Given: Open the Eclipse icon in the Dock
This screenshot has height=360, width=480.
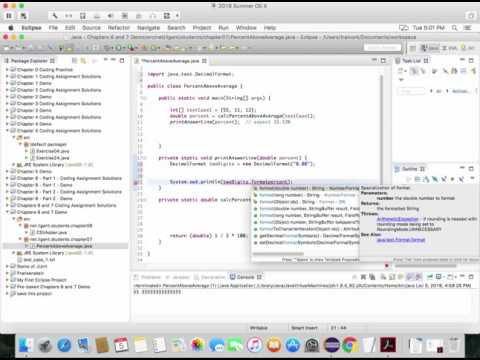Looking at the screenshot, I should tap(332, 345).
